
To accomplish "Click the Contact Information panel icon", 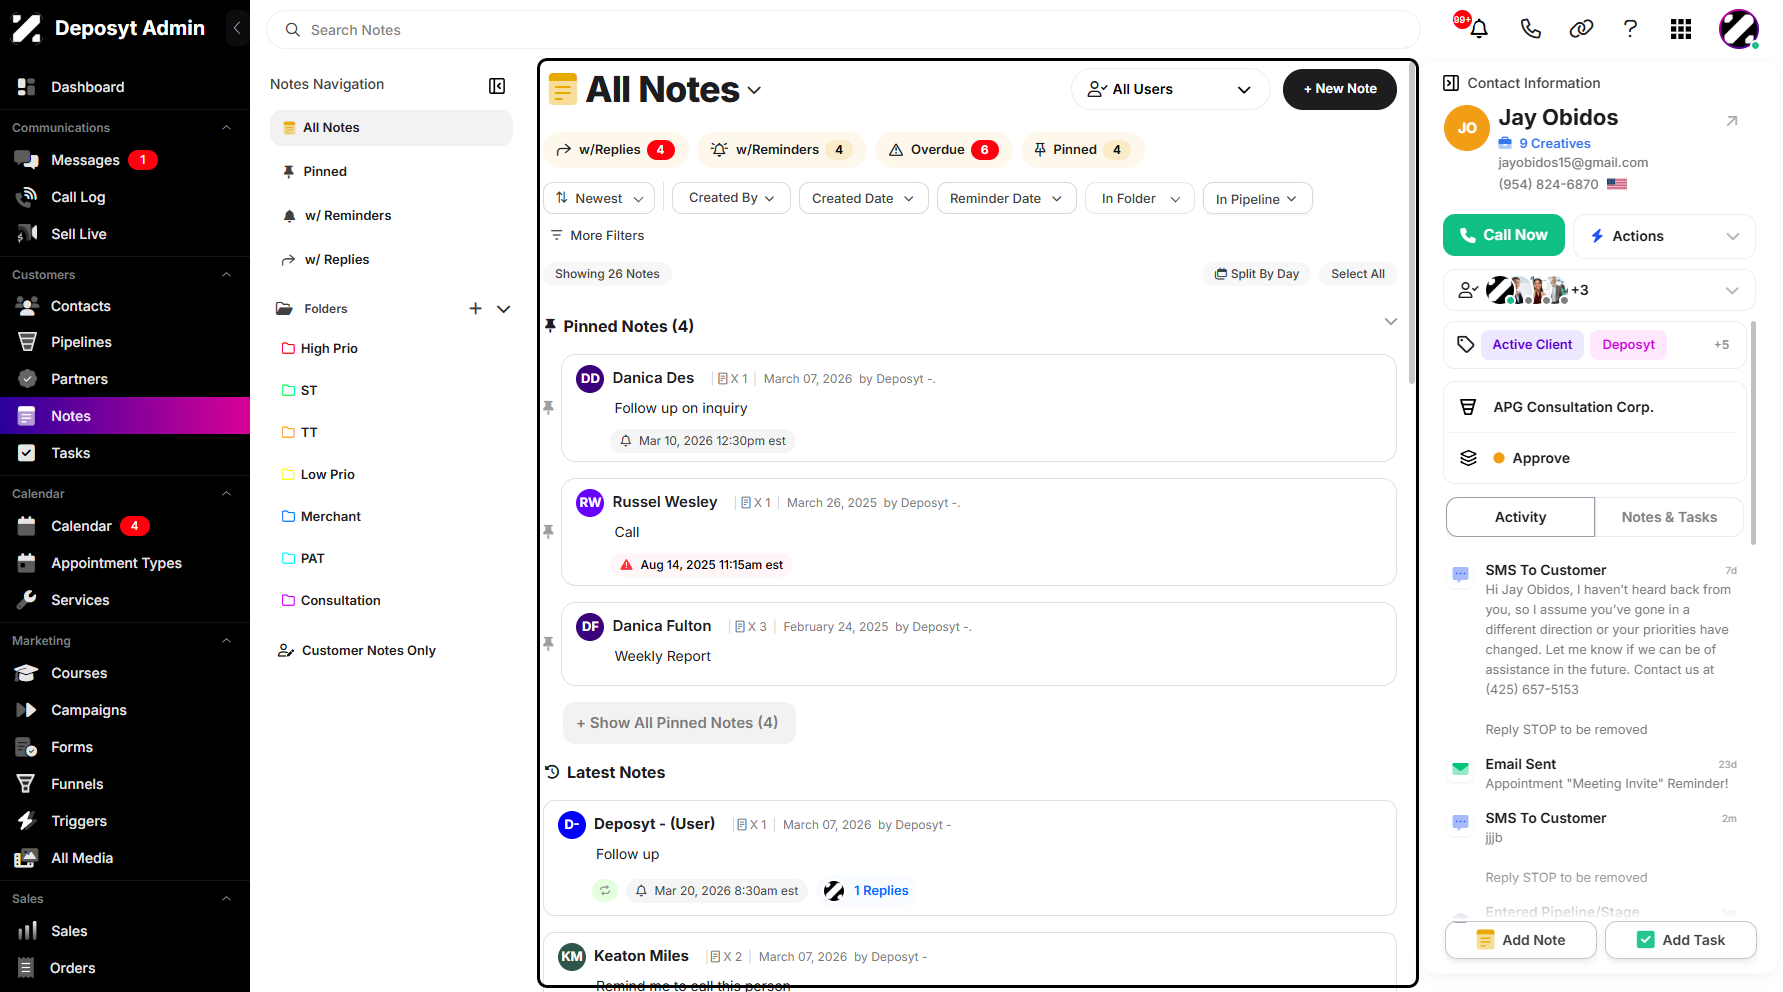I will (x=1451, y=83).
